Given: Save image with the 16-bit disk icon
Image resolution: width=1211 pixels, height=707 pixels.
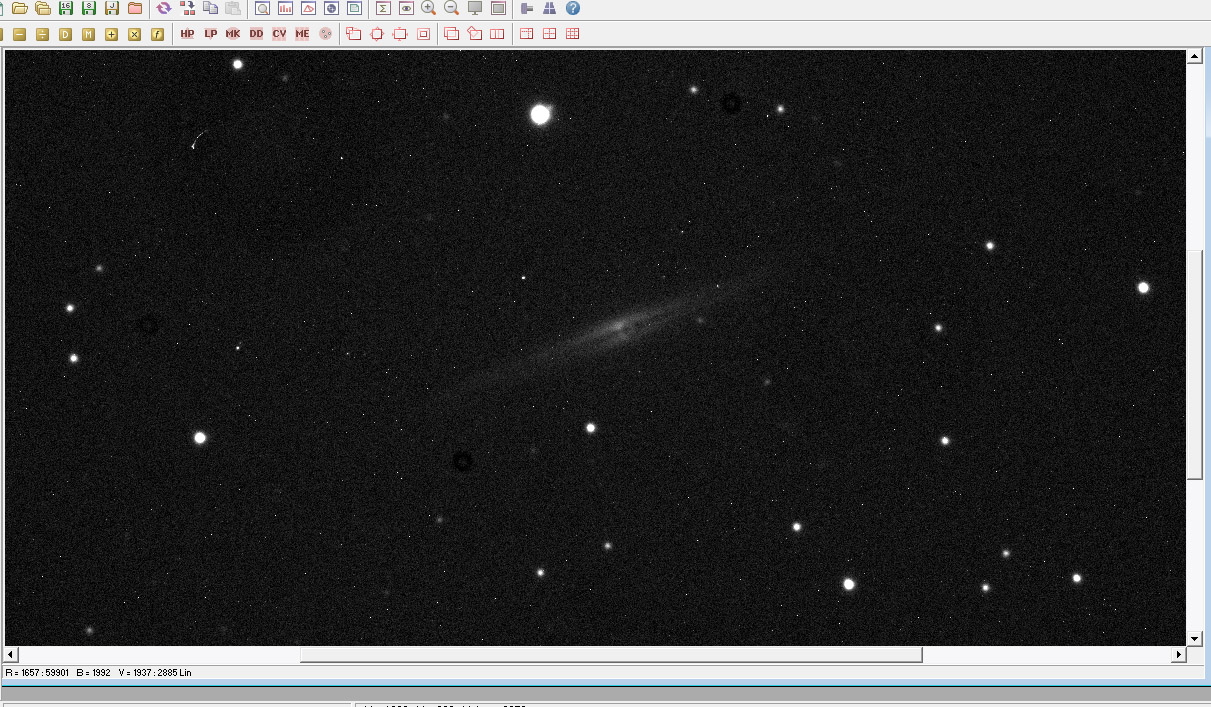Looking at the screenshot, I should click(x=66, y=8).
